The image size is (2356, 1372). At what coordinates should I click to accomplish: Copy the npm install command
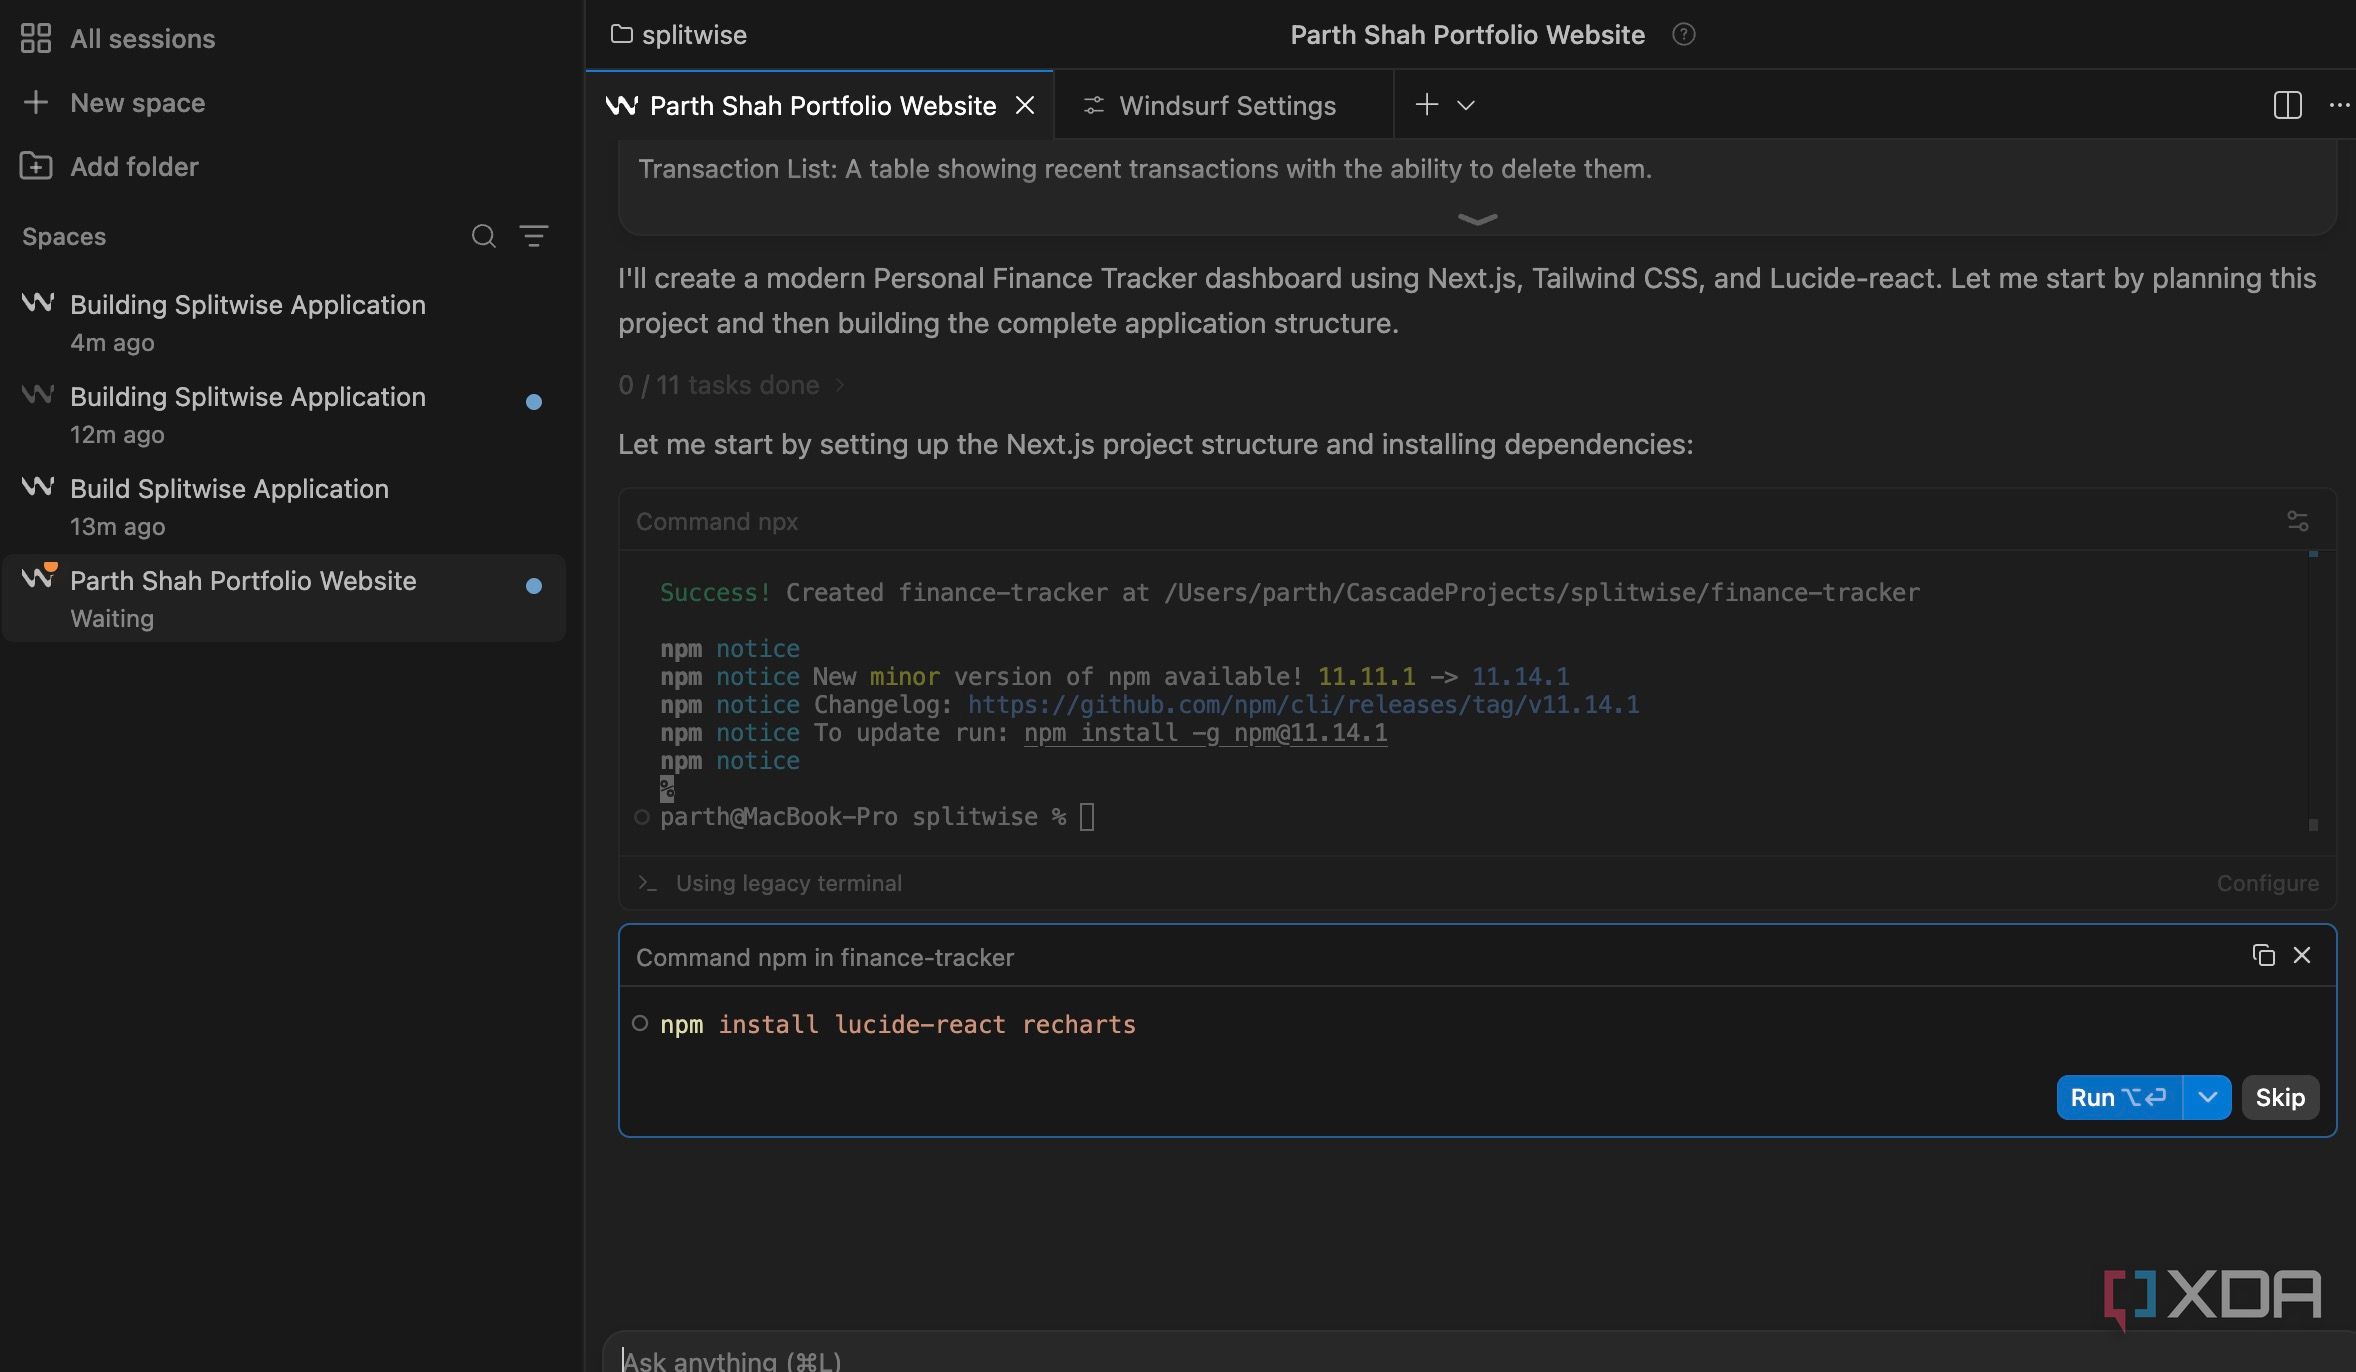point(2264,955)
